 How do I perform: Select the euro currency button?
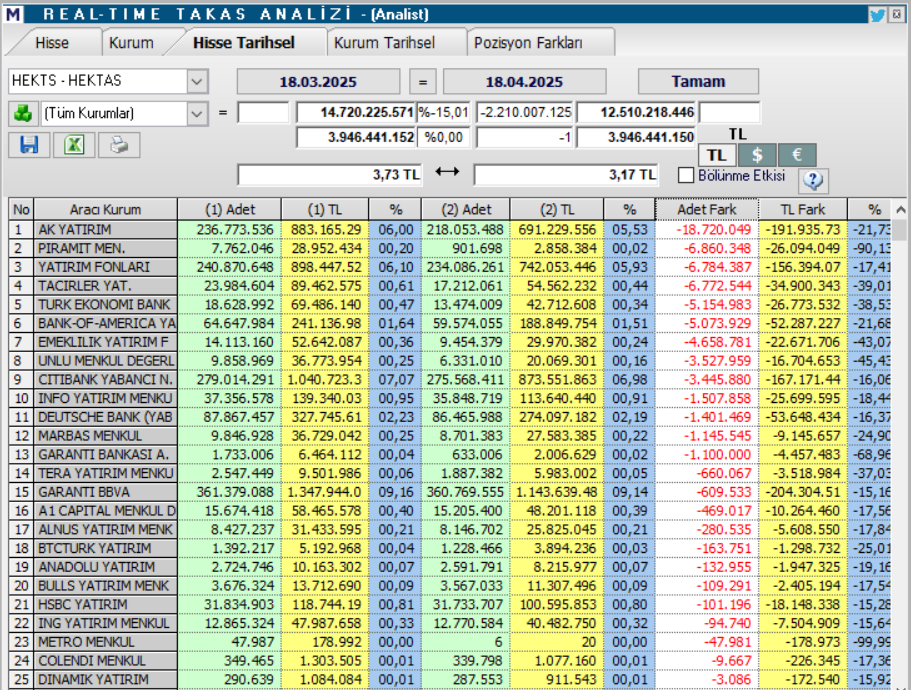click(797, 155)
